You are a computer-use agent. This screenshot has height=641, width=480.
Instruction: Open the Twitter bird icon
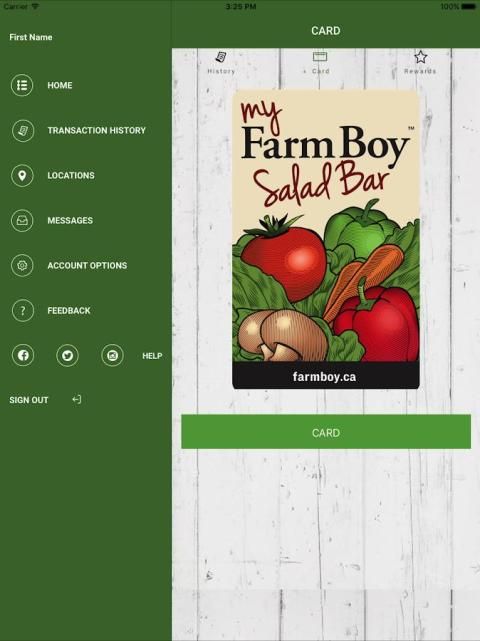67,355
